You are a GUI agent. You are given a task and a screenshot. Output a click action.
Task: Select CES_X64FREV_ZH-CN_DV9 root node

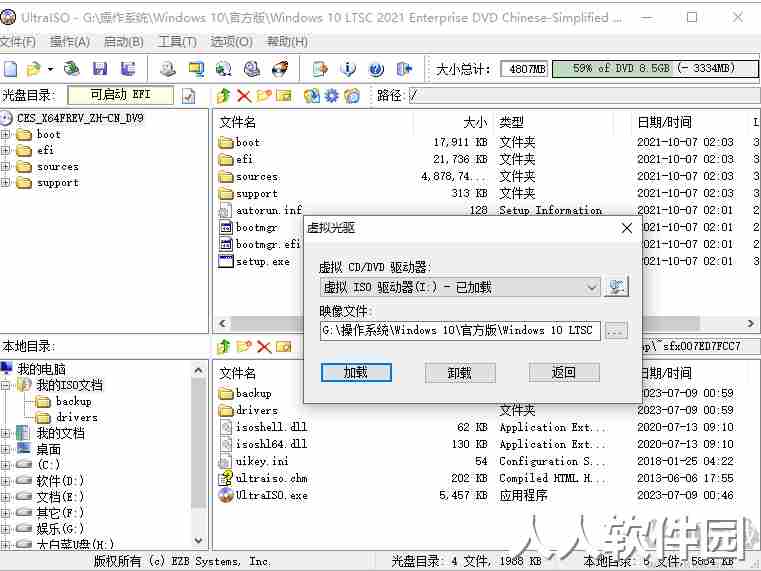point(80,118)
